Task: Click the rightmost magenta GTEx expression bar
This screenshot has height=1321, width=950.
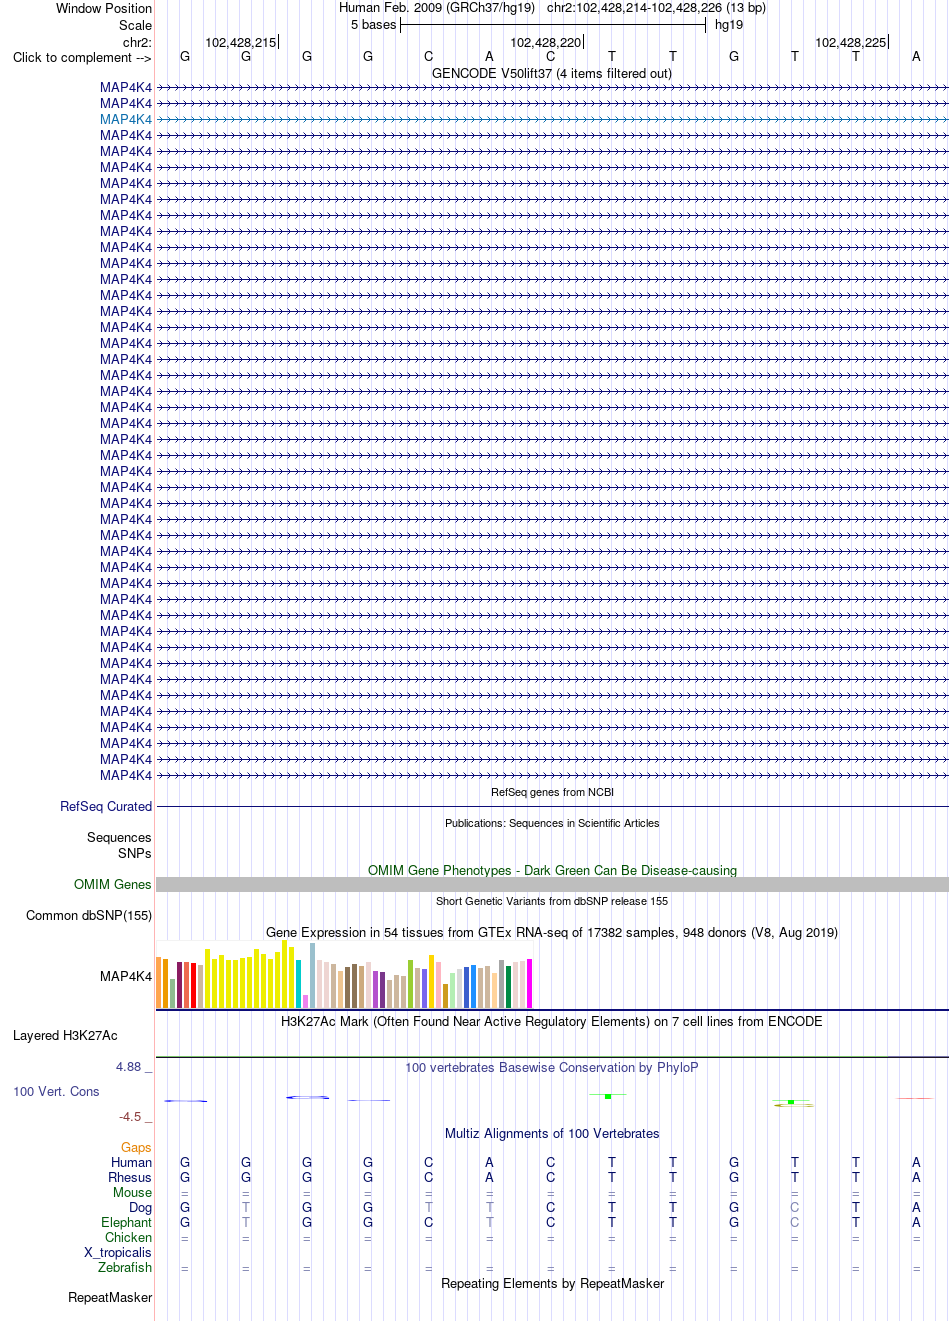Action: (530, 983)
